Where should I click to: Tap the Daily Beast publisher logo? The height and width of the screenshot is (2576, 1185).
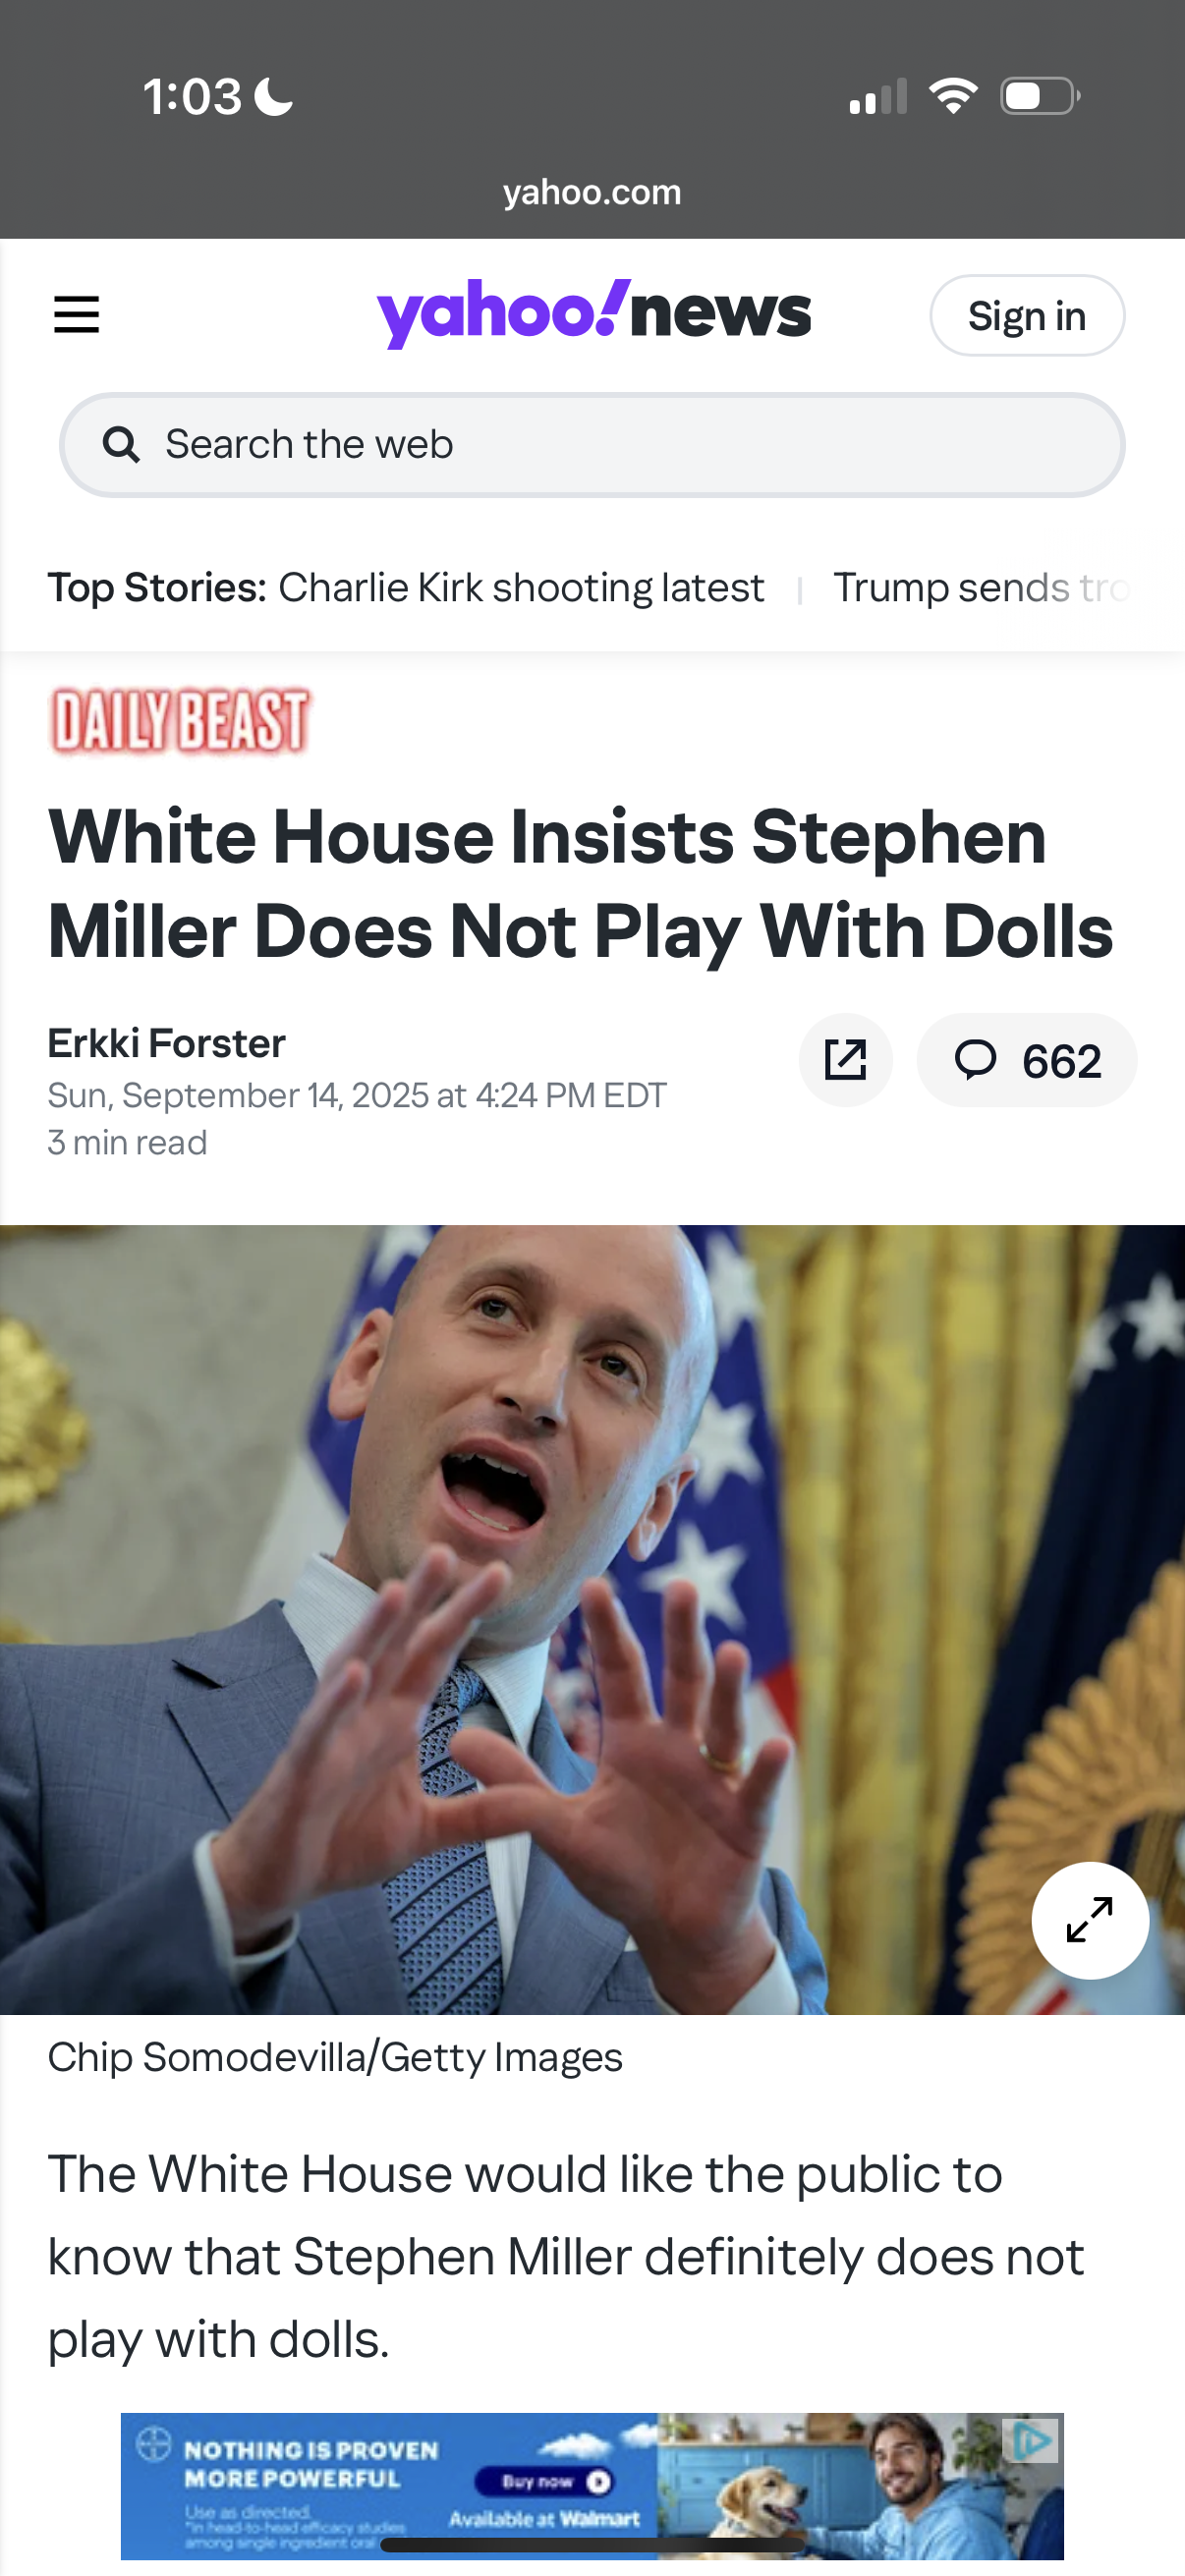point(180,721)
